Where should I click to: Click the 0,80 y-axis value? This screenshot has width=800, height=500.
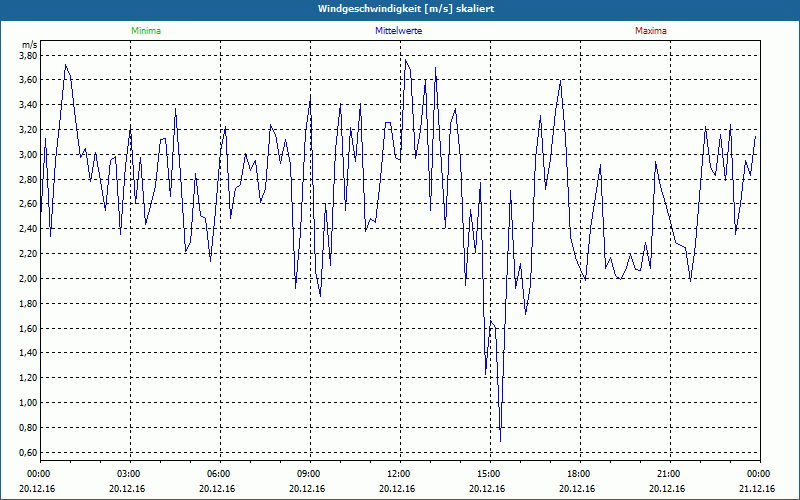coord(29,428)
